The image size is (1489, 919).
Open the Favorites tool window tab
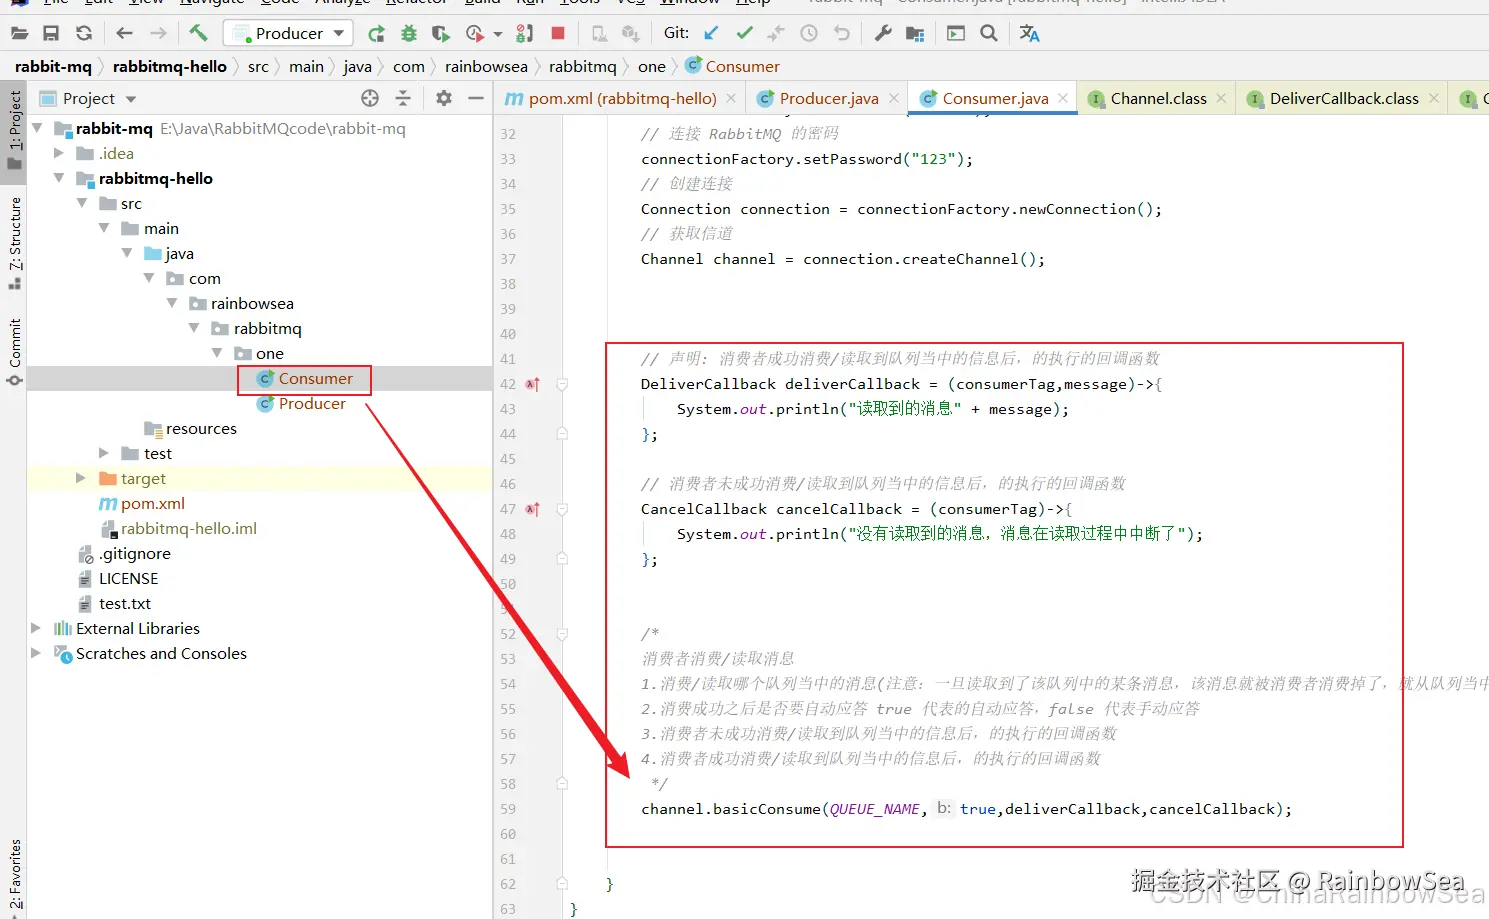point(14,878)
